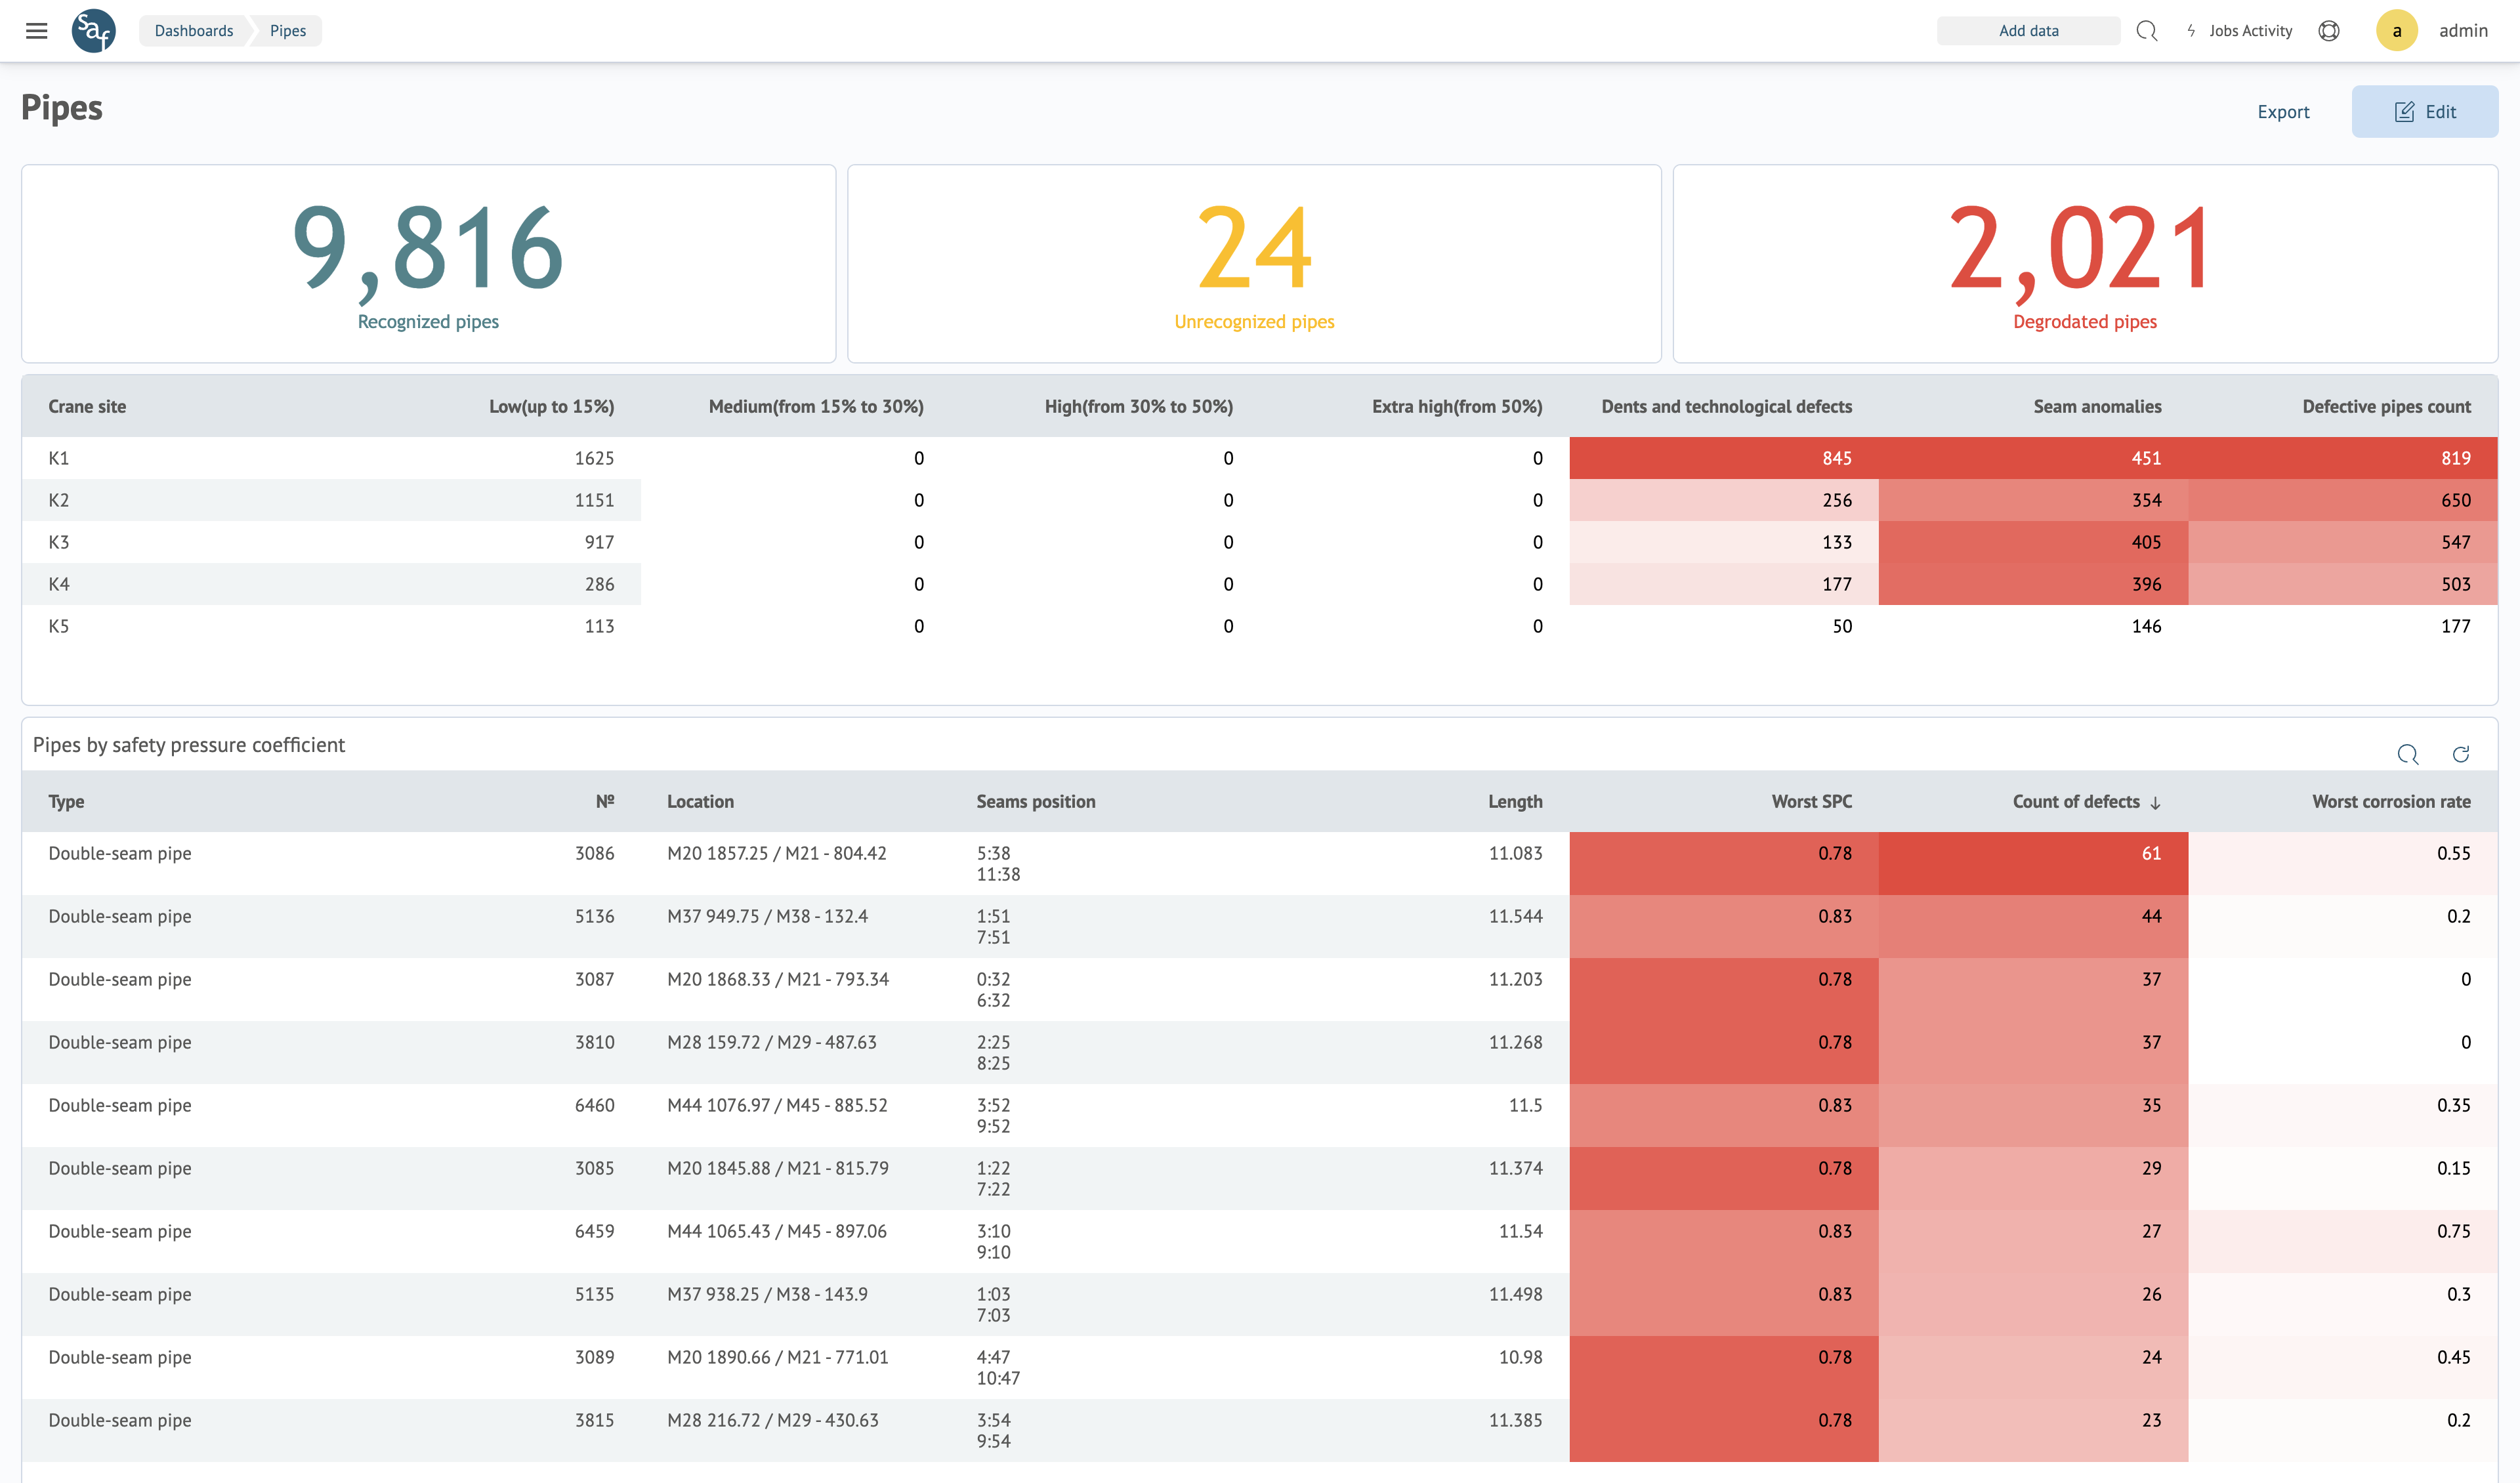This screenshot has height=1483, width=2520.
Task: Go to Dashboards breadcrumb
Action: tap(193, 31)
